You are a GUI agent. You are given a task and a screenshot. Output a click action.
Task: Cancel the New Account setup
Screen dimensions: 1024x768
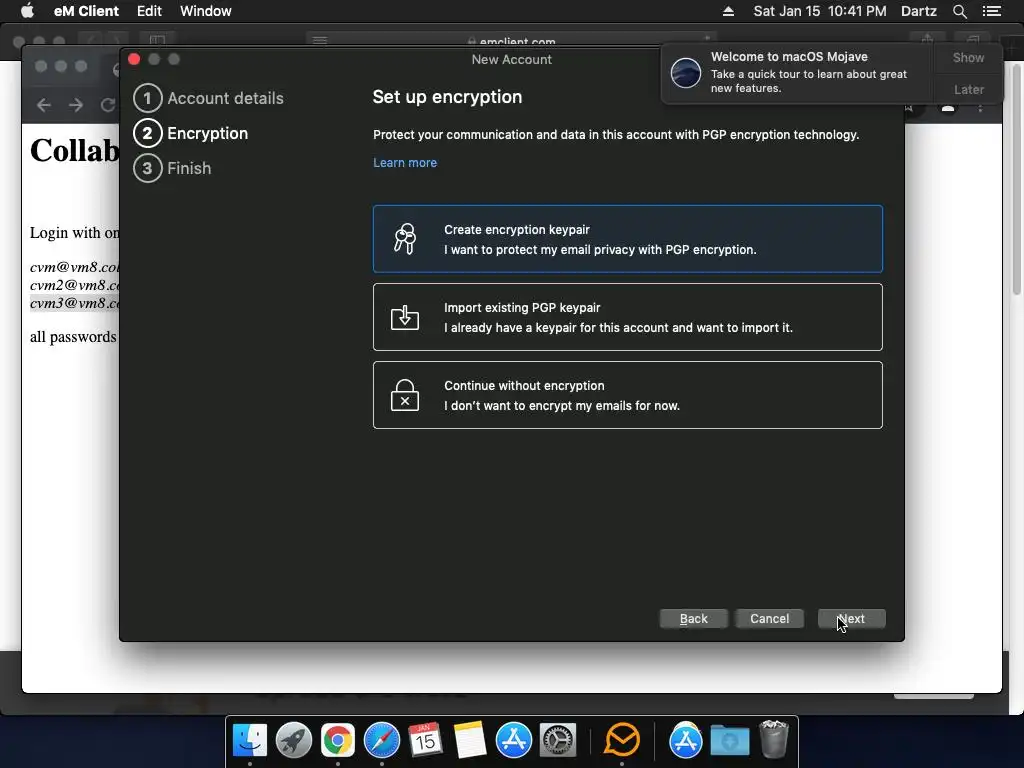click(x=769, y=618)
